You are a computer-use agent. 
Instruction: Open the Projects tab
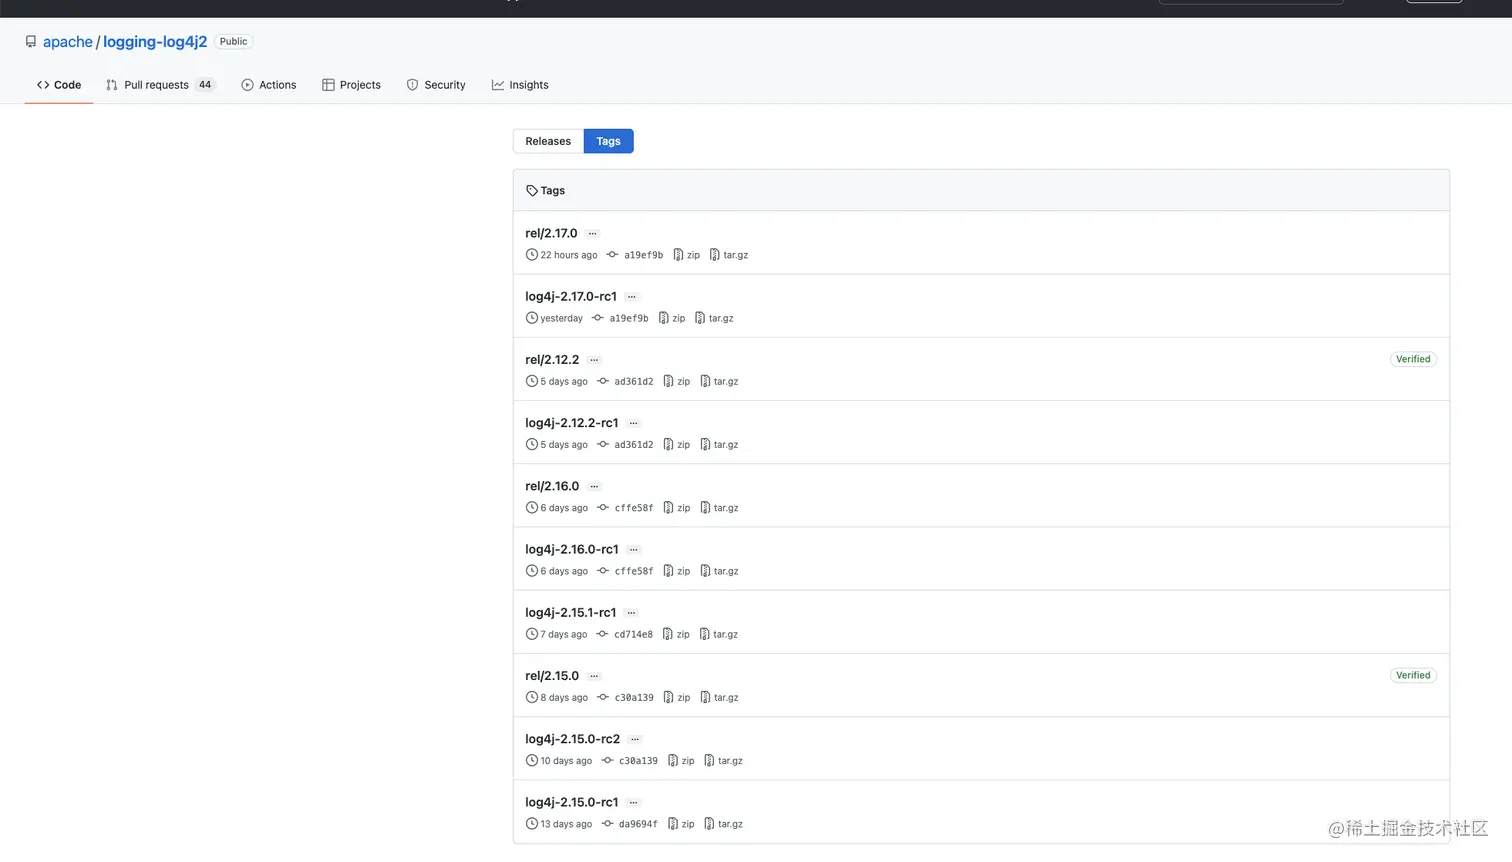pos(351,85)
